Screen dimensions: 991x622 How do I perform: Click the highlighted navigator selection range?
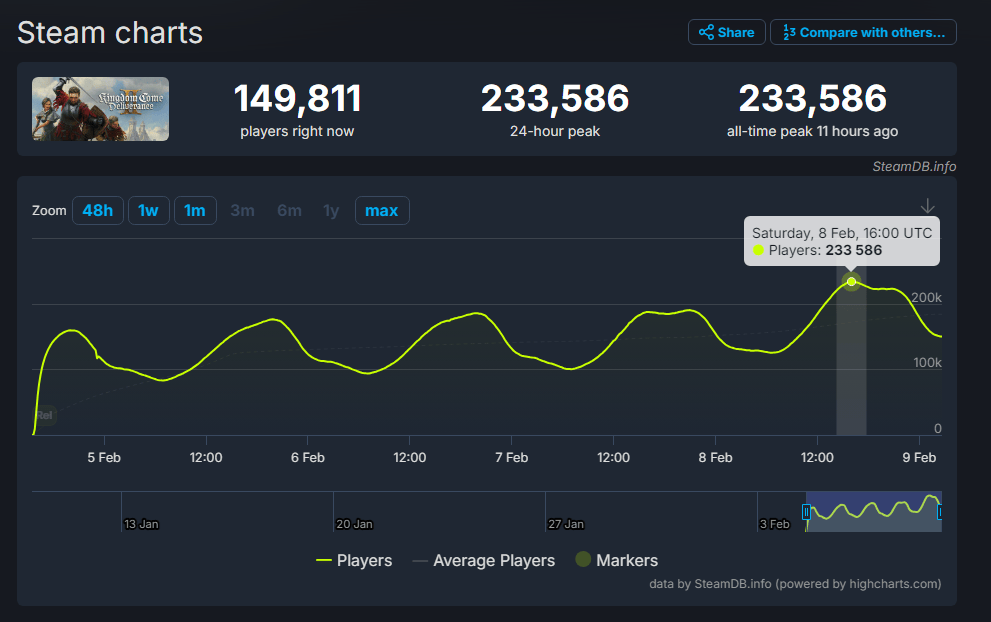[x=873, y=511]
